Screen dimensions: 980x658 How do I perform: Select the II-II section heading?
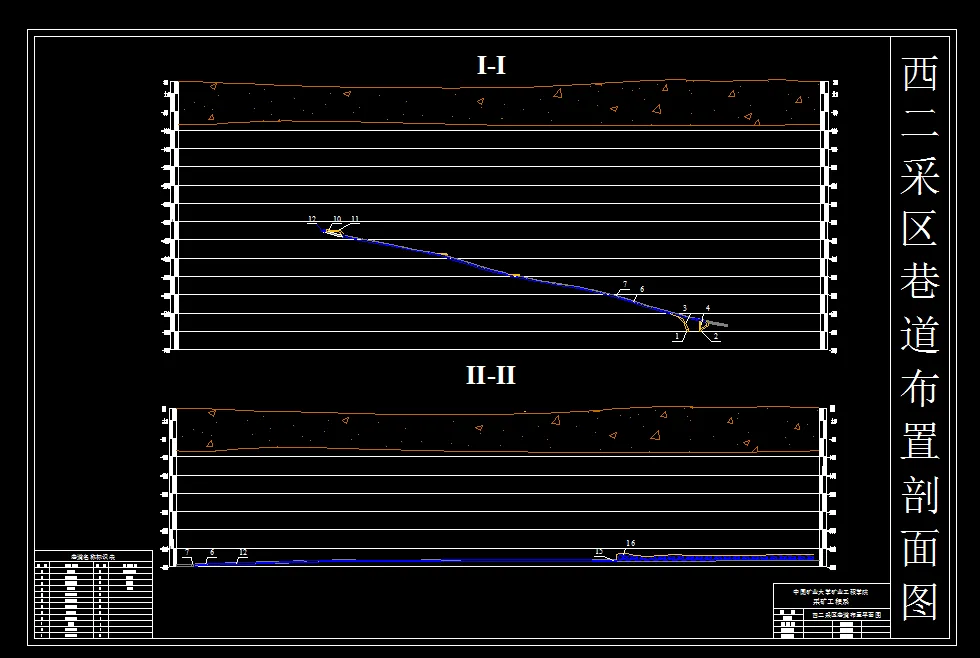(x=491, y=375)
